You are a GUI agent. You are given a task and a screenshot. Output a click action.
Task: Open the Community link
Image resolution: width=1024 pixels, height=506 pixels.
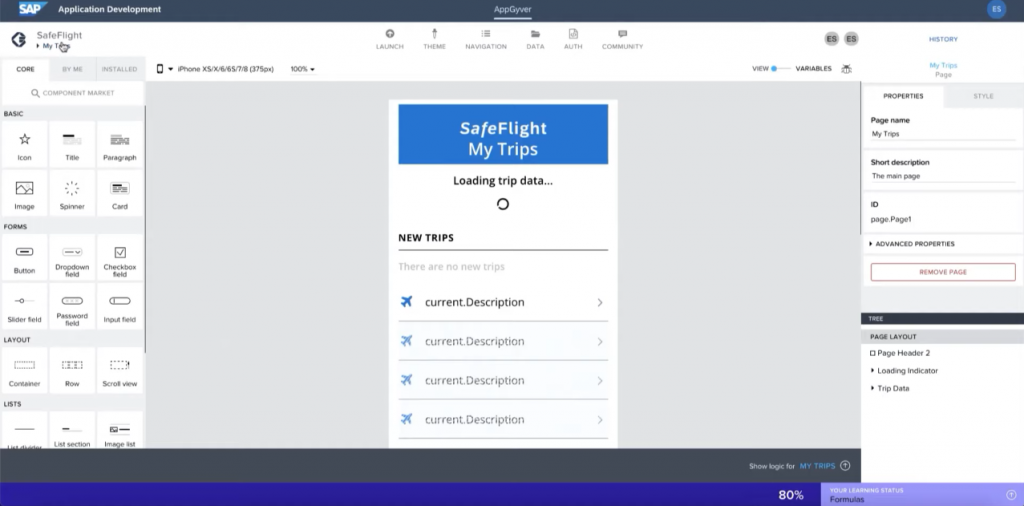click(x=622, y=39)
